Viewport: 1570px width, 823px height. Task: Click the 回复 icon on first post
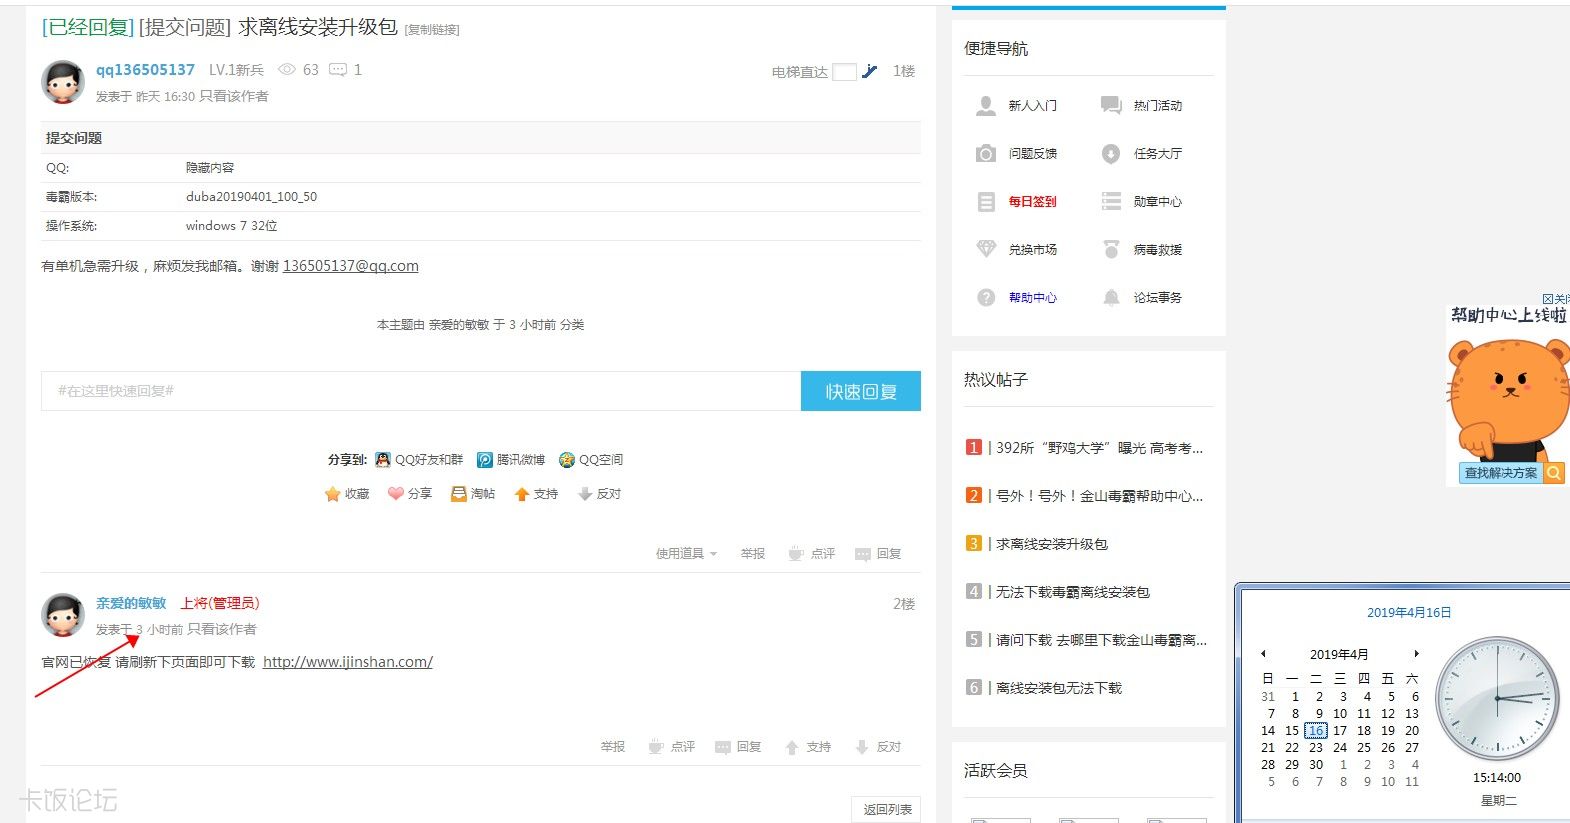point(863,554)
